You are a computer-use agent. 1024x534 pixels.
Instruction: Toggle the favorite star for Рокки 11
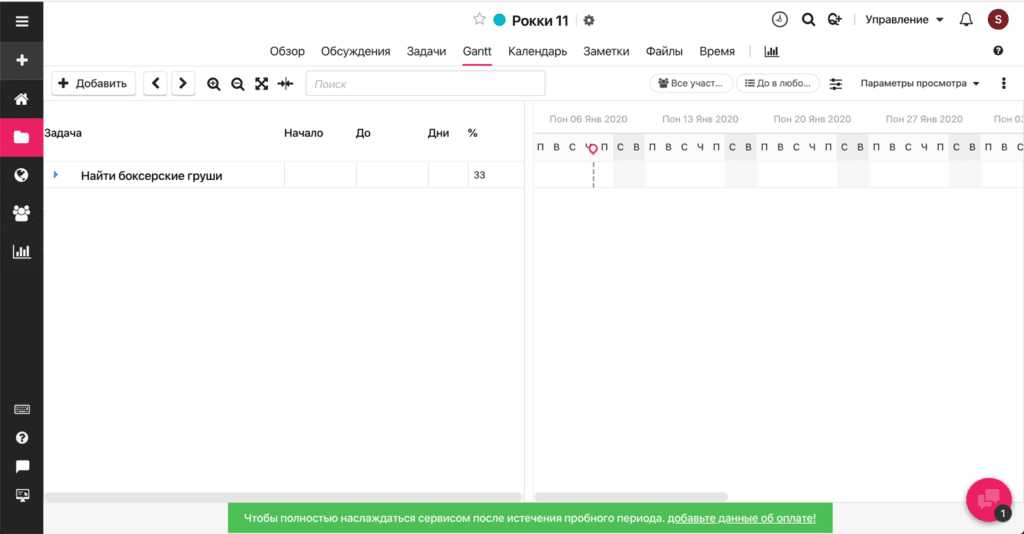tap(479, 20)
